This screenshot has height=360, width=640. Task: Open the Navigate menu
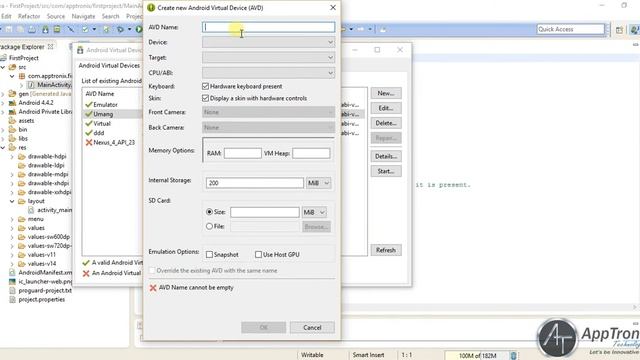(83, 16)
